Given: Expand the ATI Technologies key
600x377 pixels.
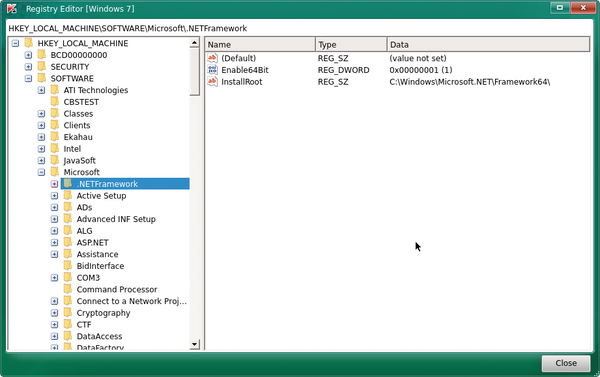Looking at the screenshot, I should tap(41, 90).
